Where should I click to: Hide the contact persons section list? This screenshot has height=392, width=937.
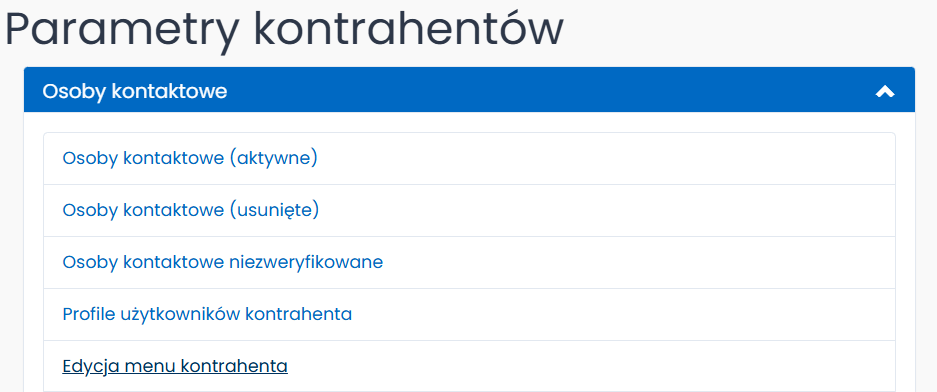[884, 91]
